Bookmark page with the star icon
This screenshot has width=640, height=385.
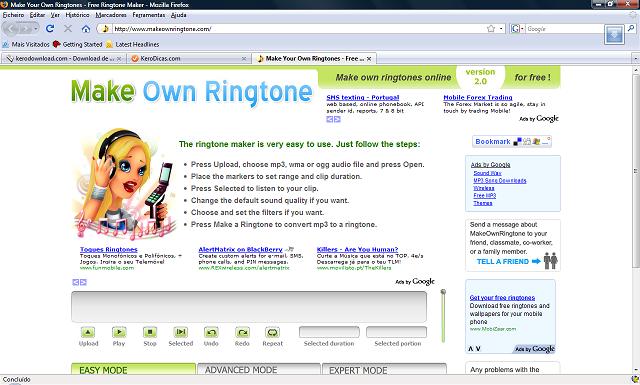point(491,29)
